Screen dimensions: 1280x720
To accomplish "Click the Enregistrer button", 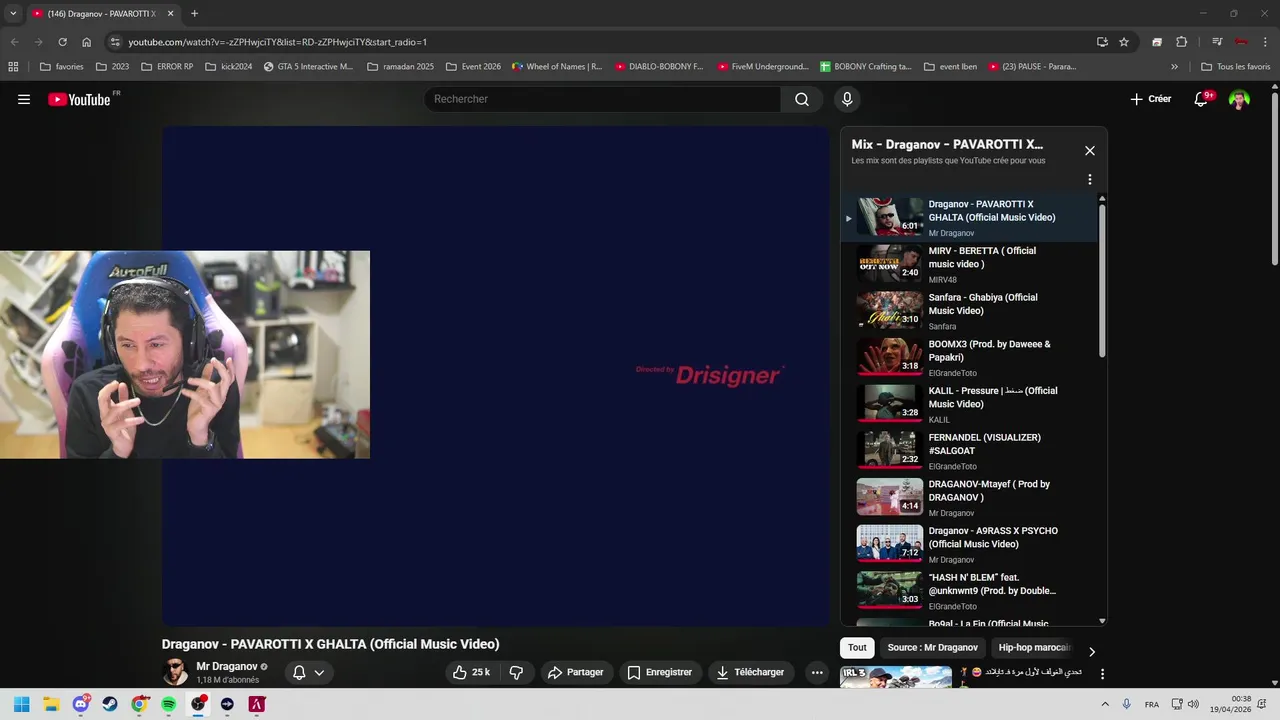I will tap(660, 672).
